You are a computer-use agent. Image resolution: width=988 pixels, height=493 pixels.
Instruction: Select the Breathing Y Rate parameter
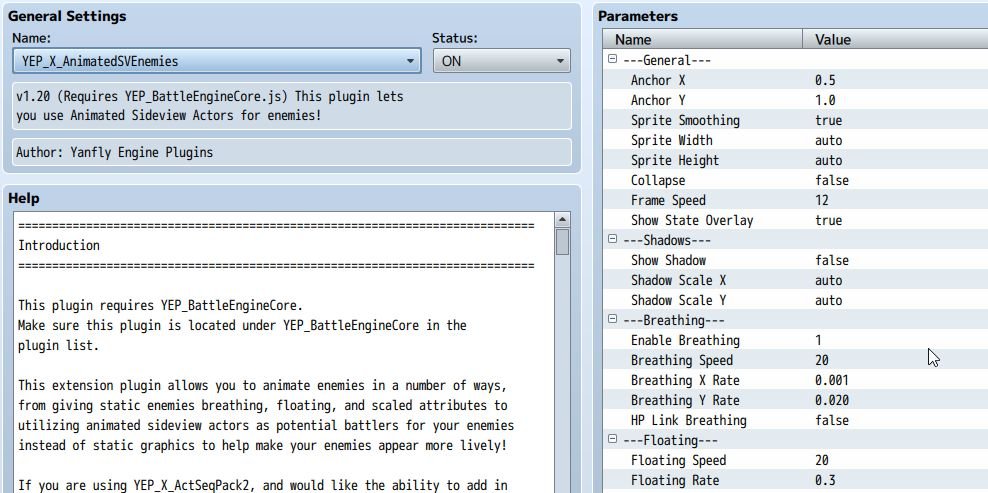point(795,400)
